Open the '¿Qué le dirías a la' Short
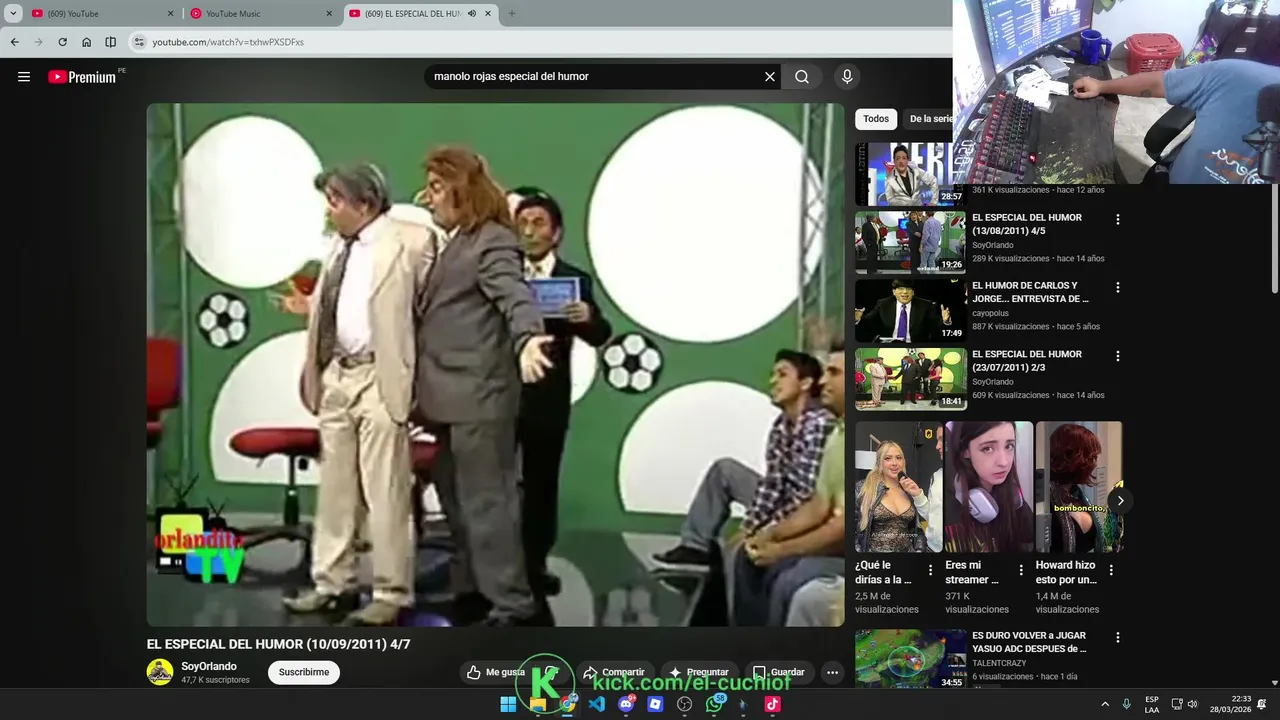Image resolution: width=1280 pixels, height=720 pixels. [898, 487]
